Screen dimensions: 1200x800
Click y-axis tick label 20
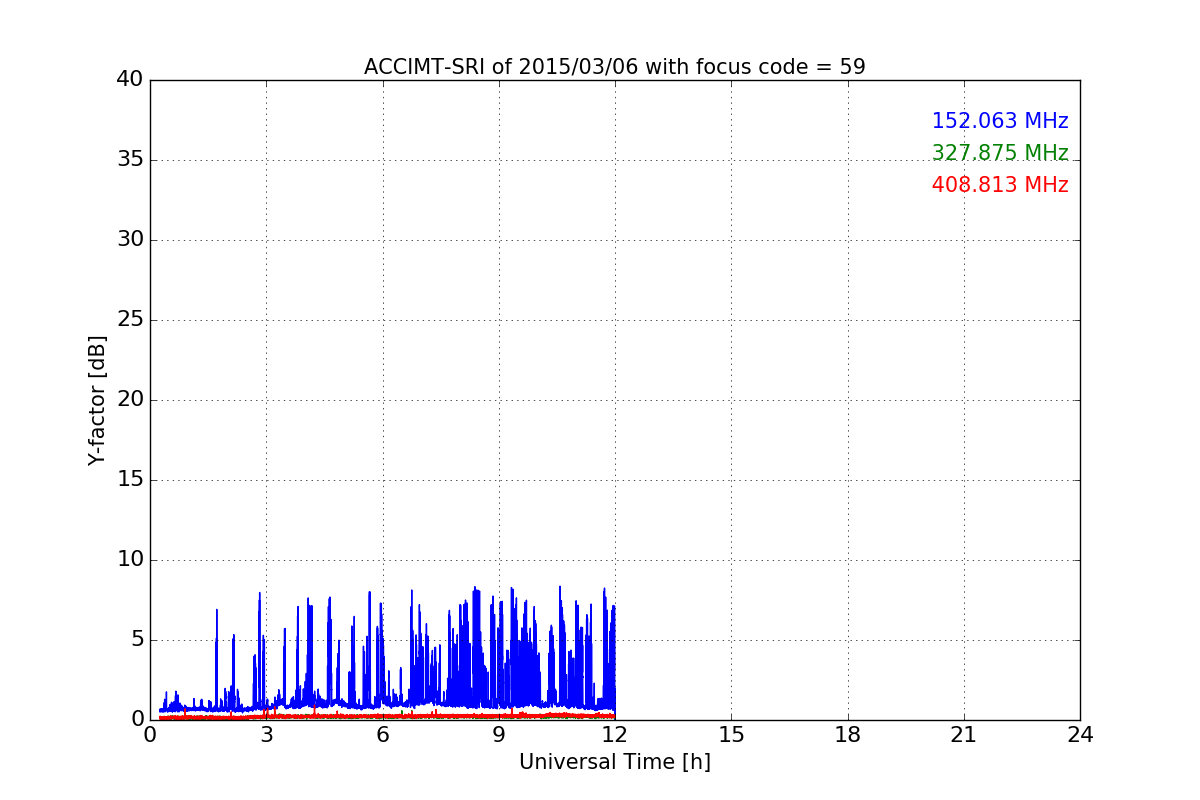pyautogui.click(x=130, y=400)
